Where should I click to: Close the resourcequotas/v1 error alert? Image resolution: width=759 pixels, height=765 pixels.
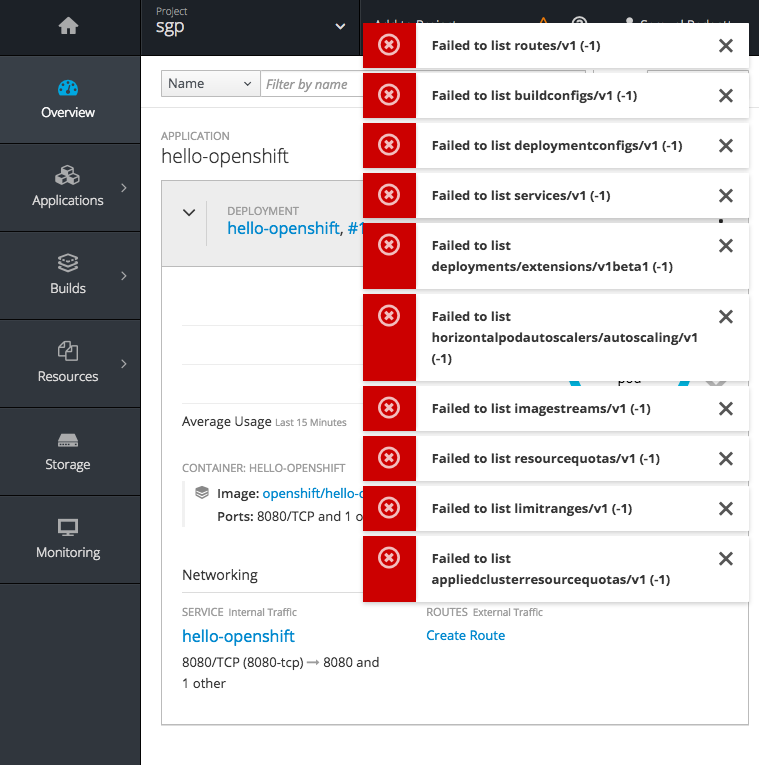click(x=726, y=459)
